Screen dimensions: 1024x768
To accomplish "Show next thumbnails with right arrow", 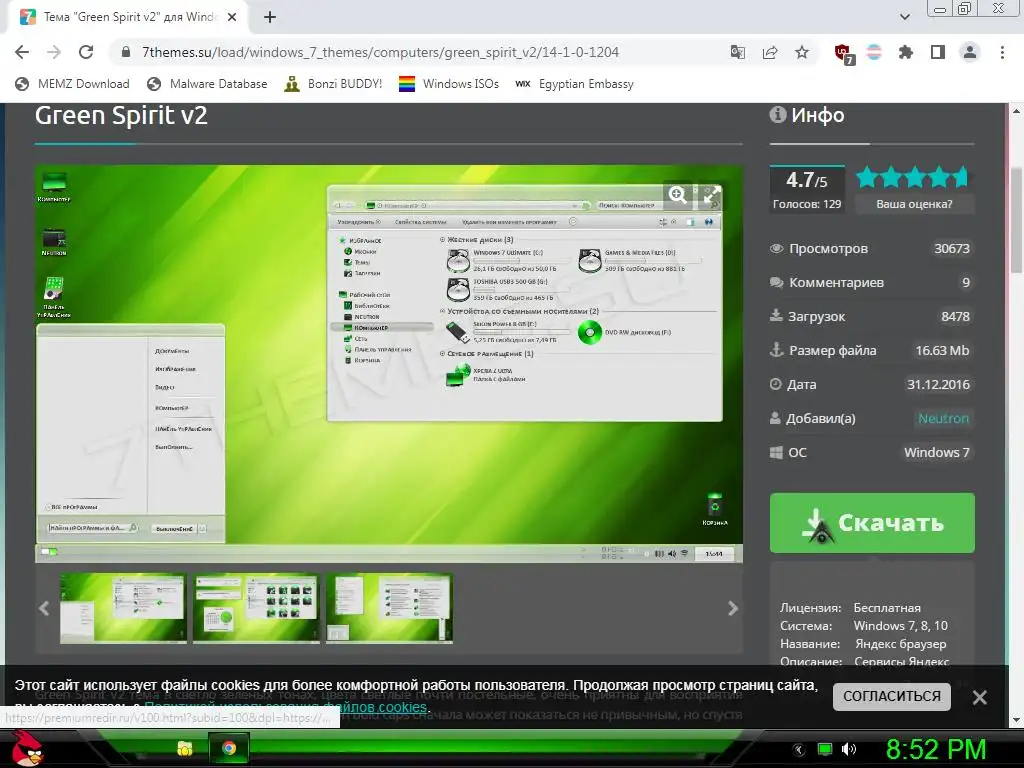I will pyautogui.click(x=733, y=609).
